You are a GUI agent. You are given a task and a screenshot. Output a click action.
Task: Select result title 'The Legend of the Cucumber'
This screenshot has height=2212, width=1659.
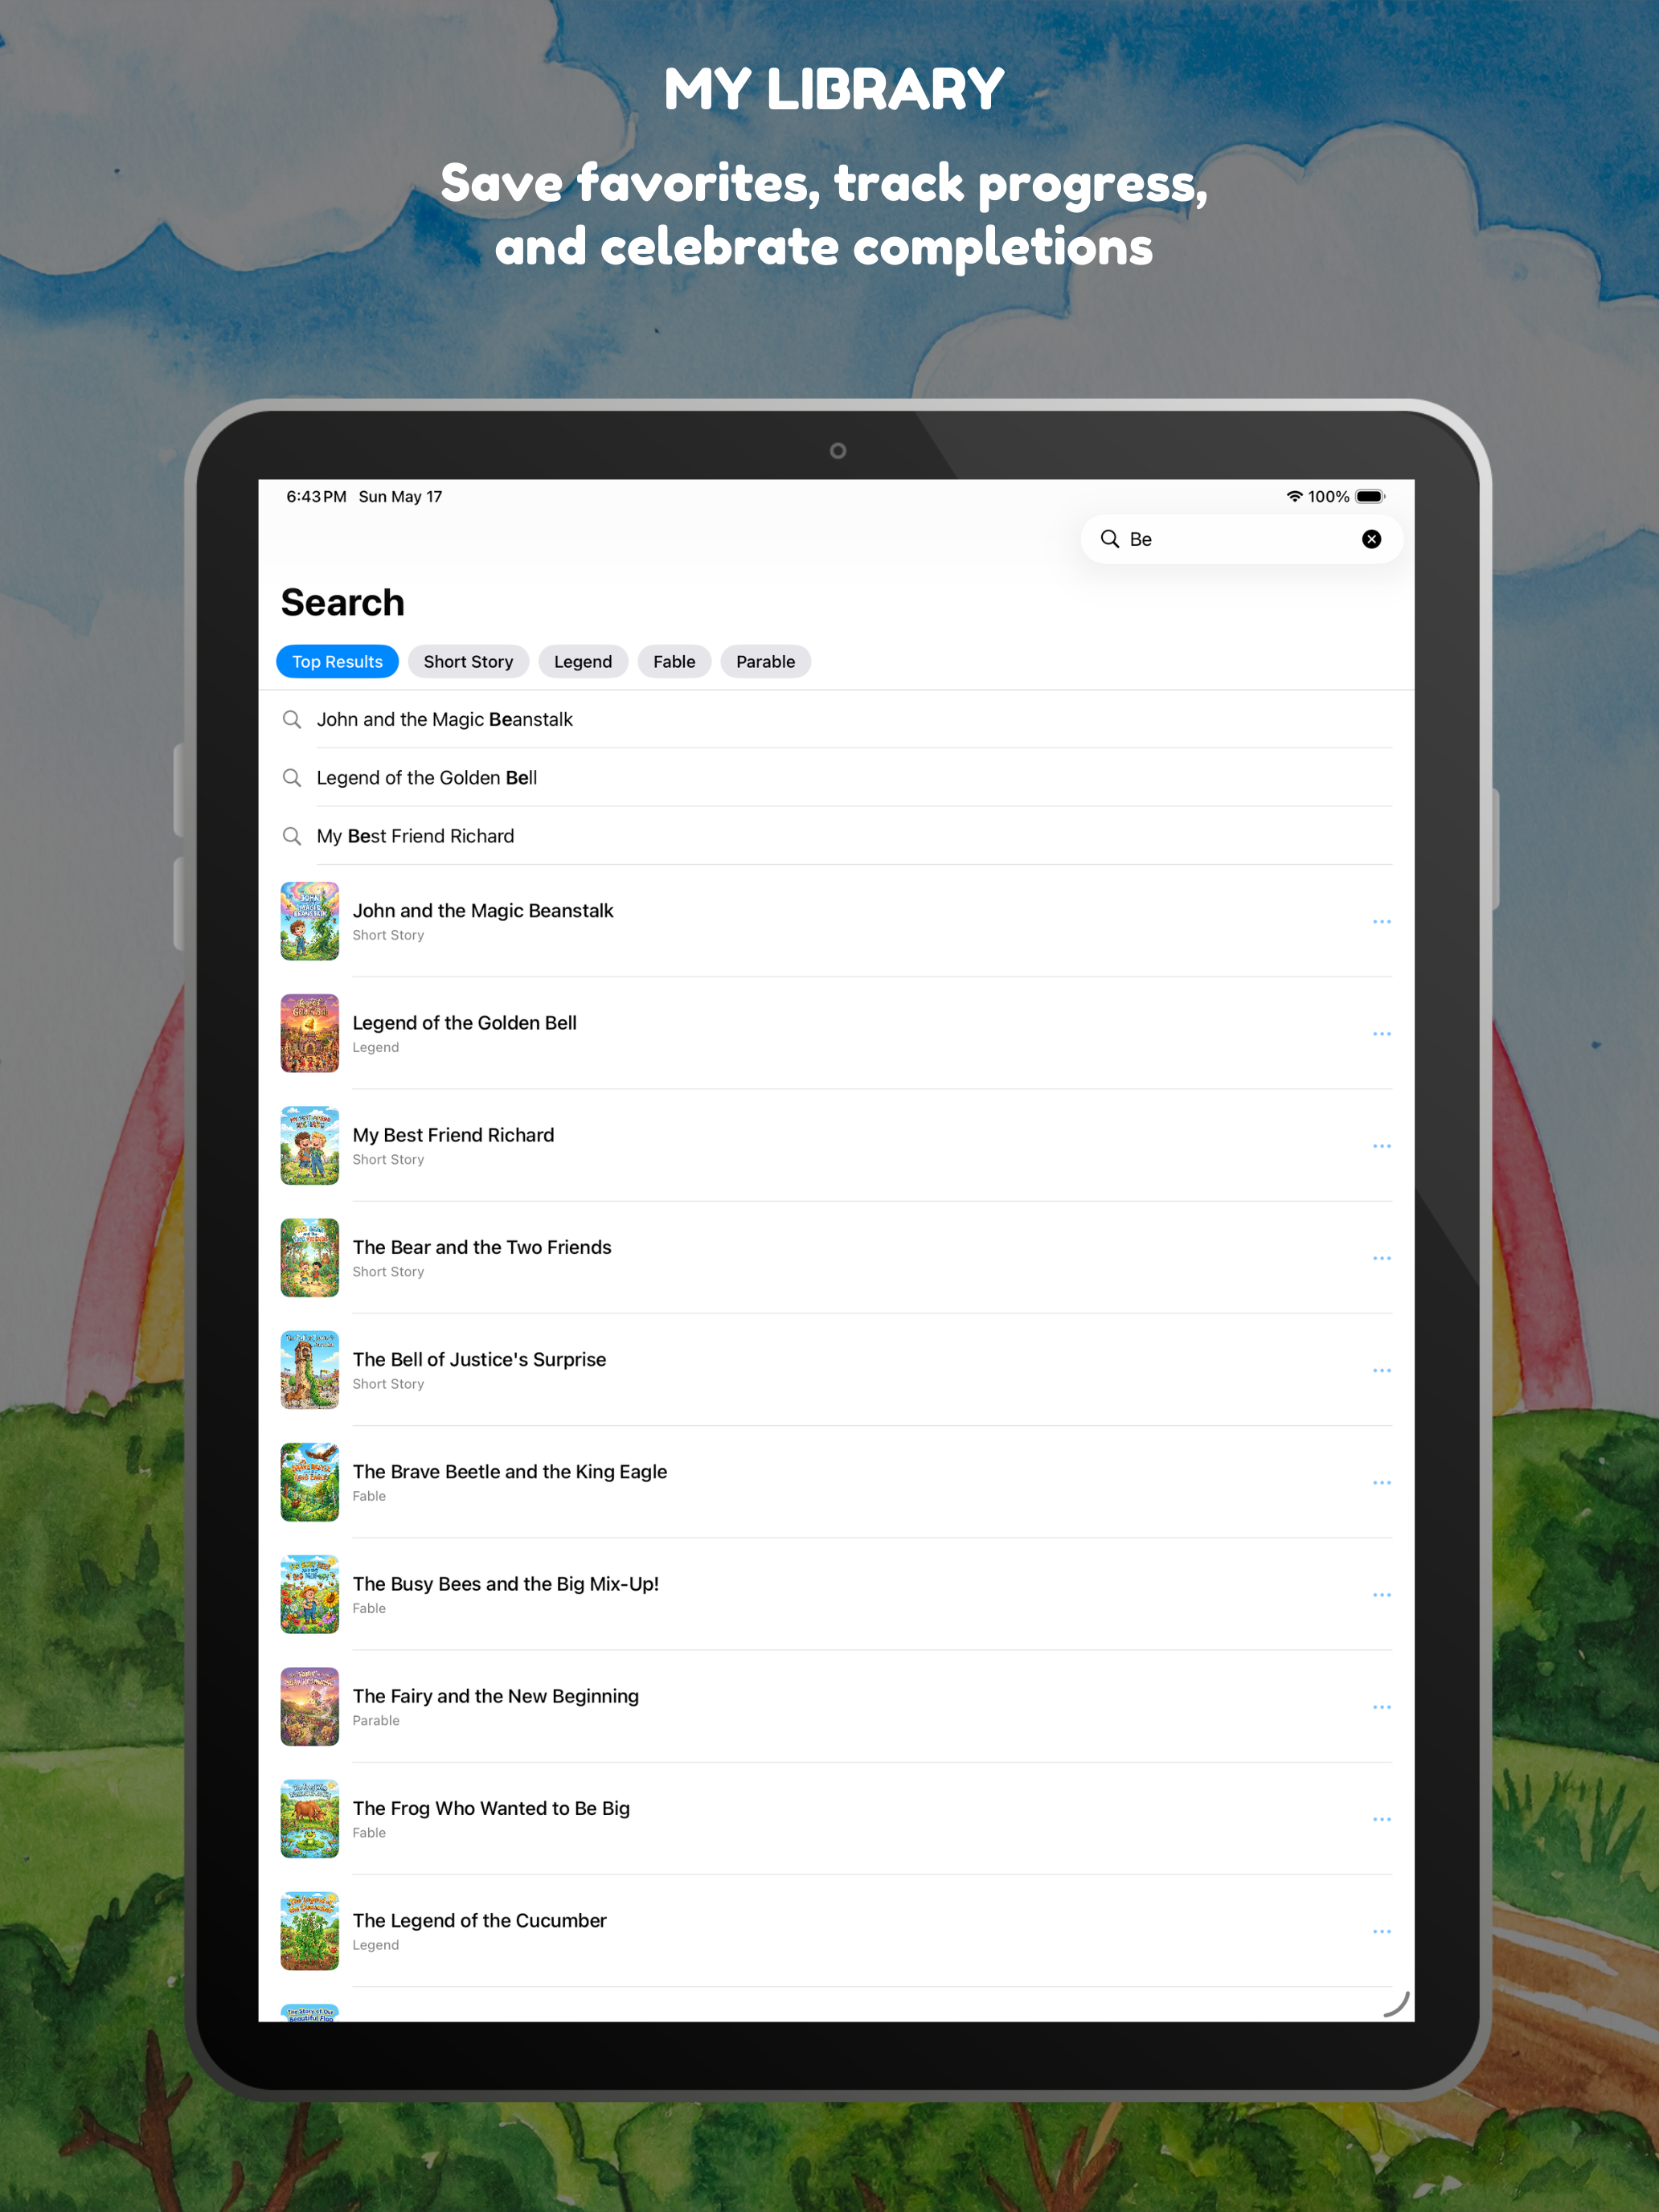pyautogui.click(x=479, y=1920)
